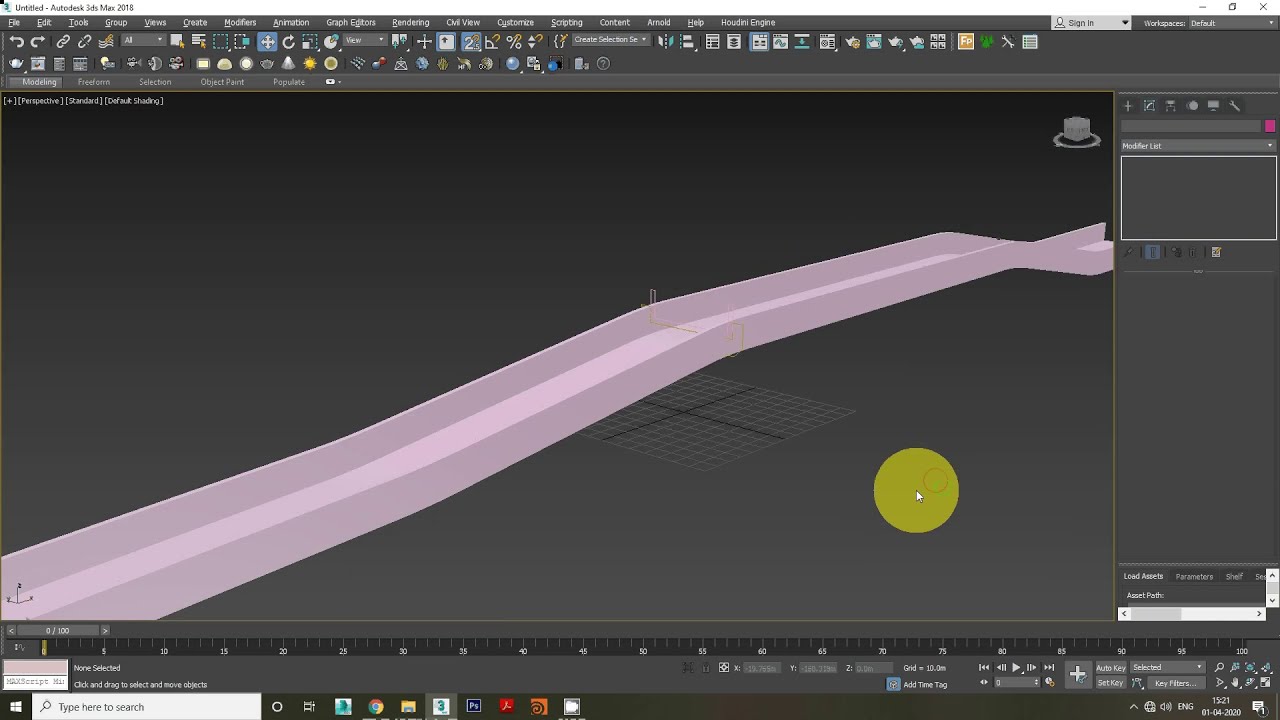Select the Parameters tab in asset panel
The width and height of the screenshot is (1280, 720).
pyautogui.click(x=1194, y=576)
